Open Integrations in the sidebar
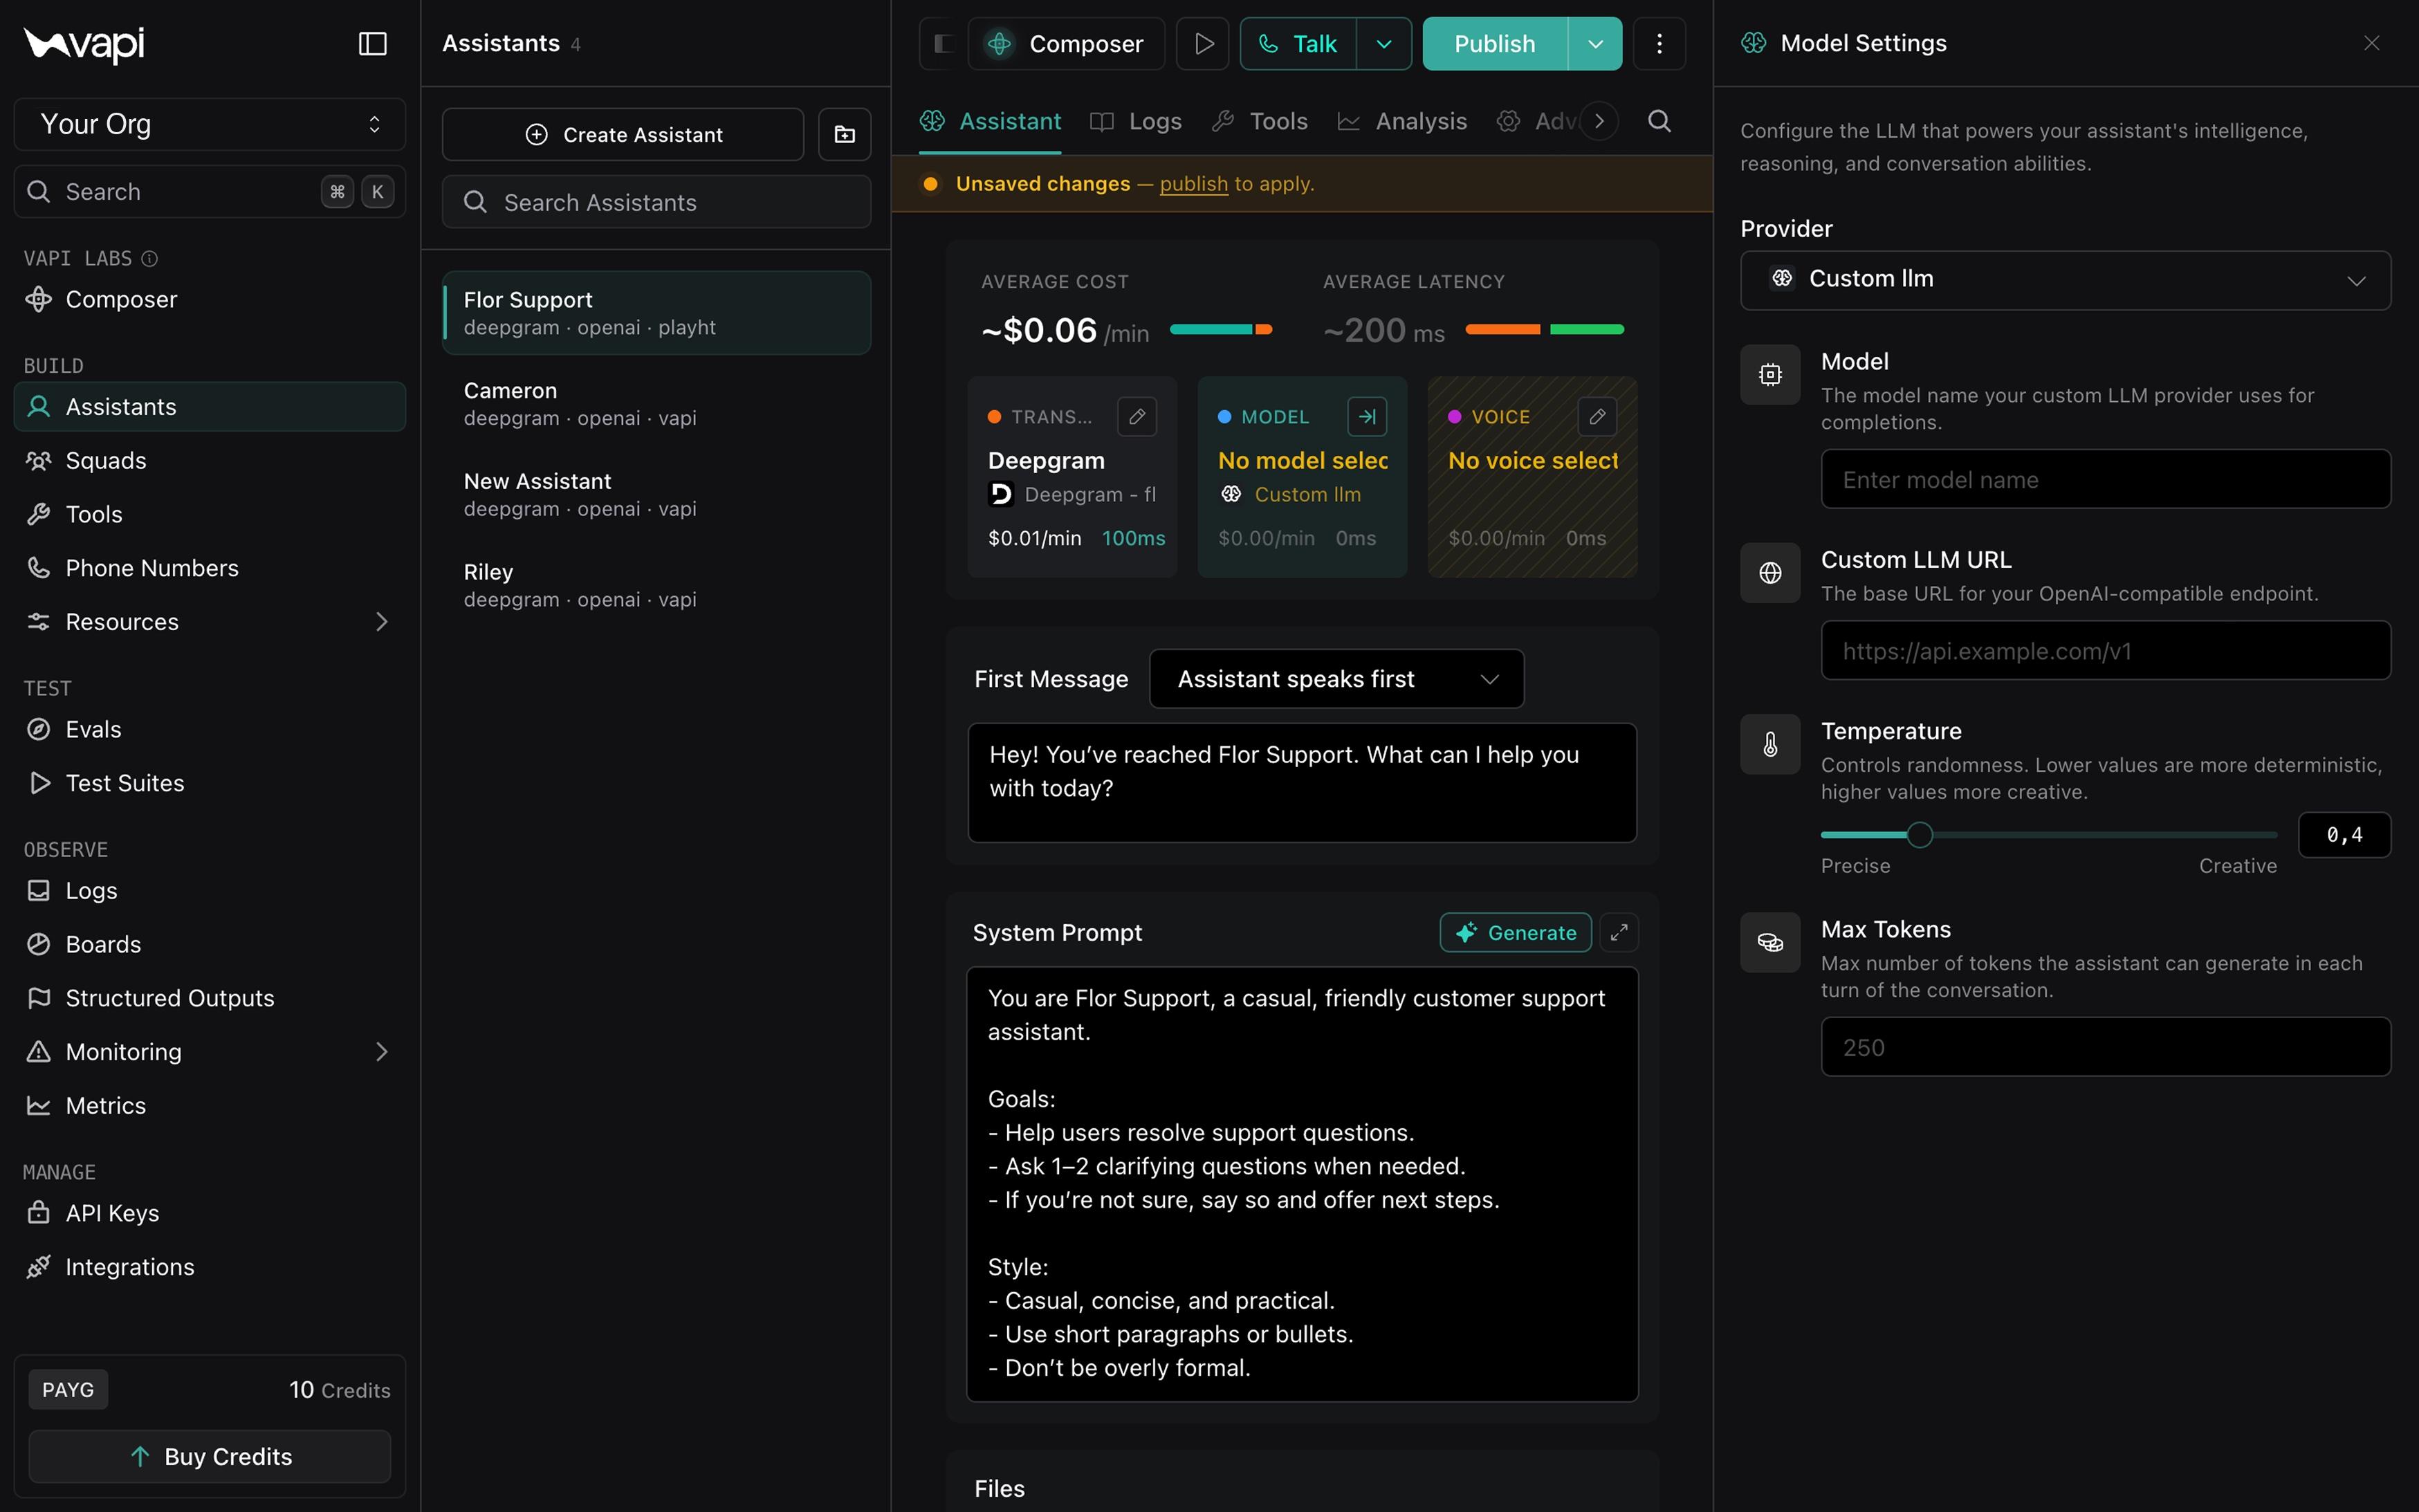Image resolution: width=2419 pixels, height=1512 pixels. [x=210, y=1267]
